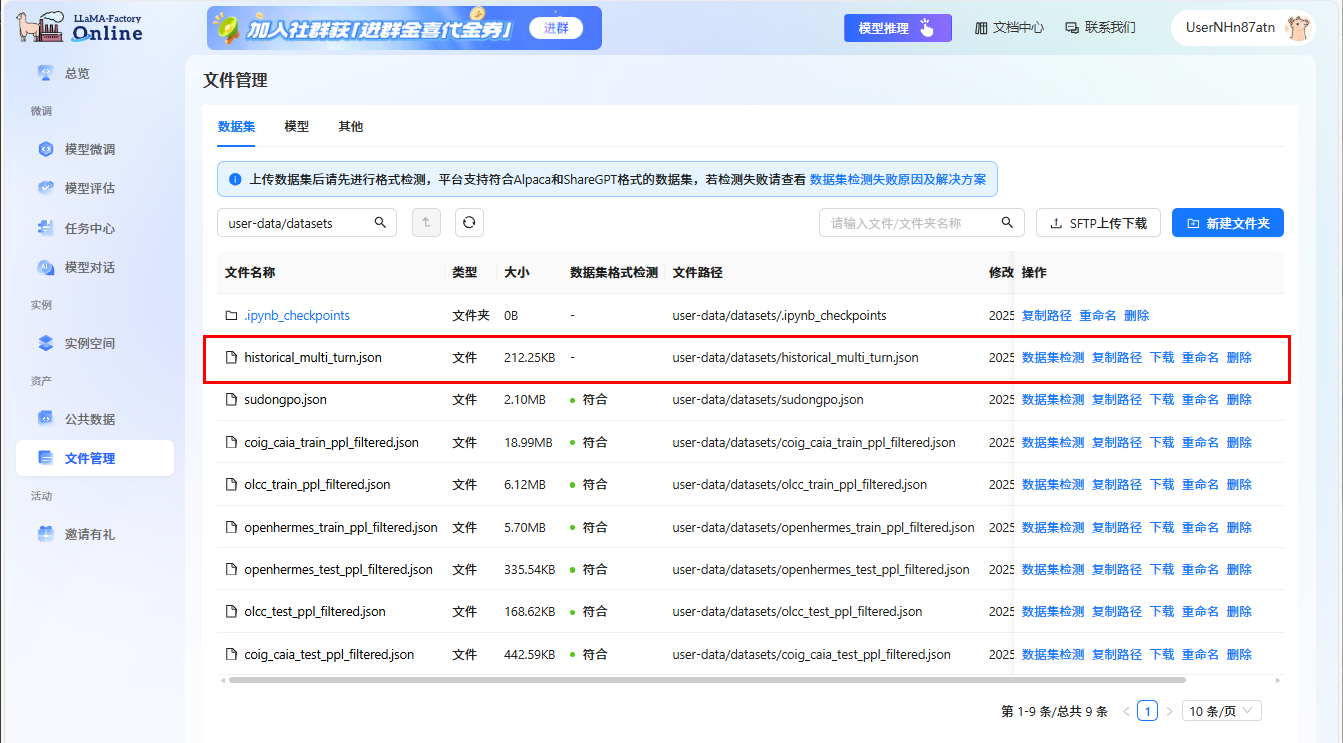
Task: Switch to the 其他 tab
Action: click(351, 127)
